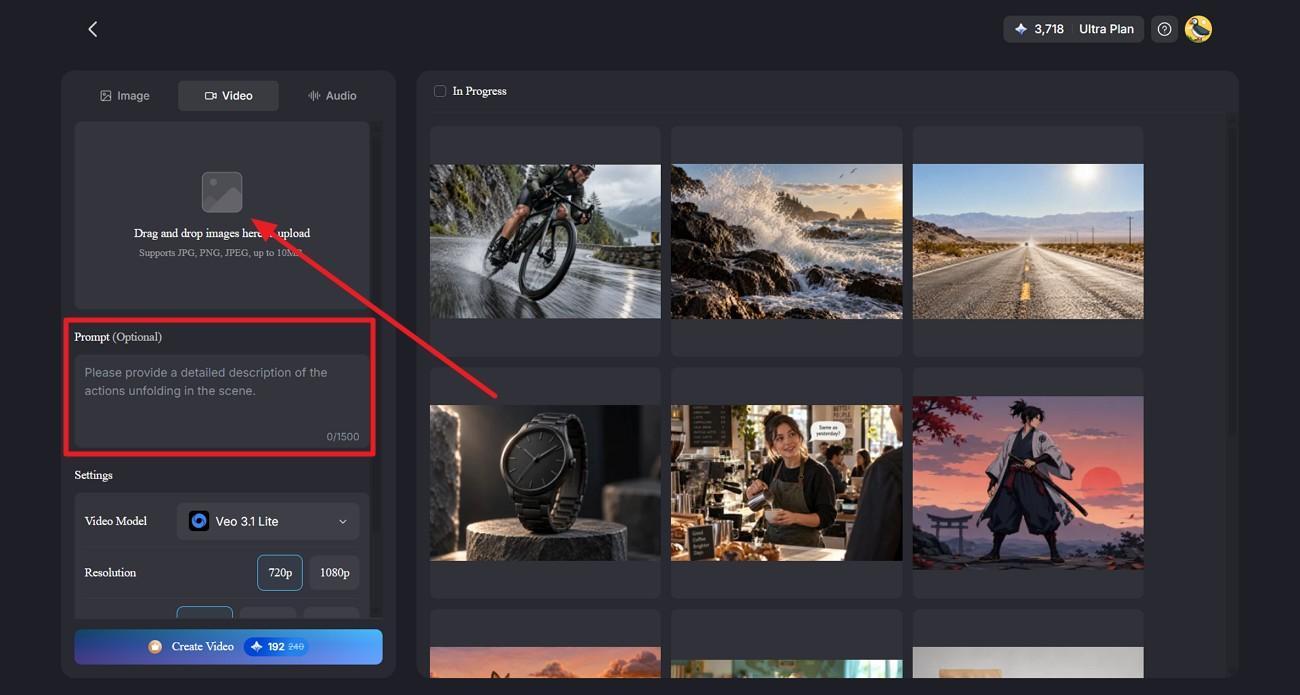Focus the Prompt description text field
This screenshot has width=1300, height=695.
pos(222,400)
